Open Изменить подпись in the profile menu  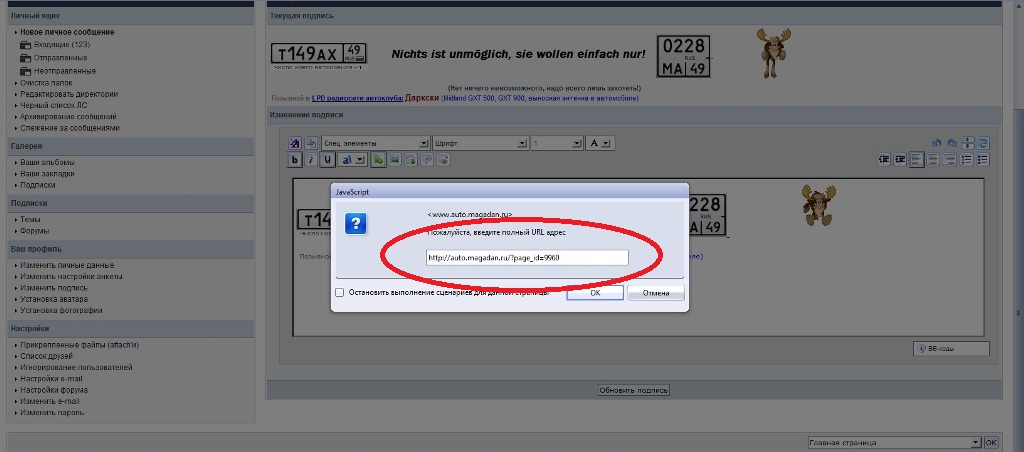point(53,287)
